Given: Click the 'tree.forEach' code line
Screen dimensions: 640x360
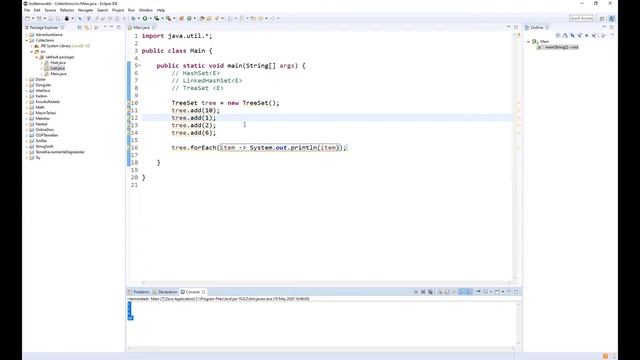Looking at the screenshot, I should [x=259, y=147].
